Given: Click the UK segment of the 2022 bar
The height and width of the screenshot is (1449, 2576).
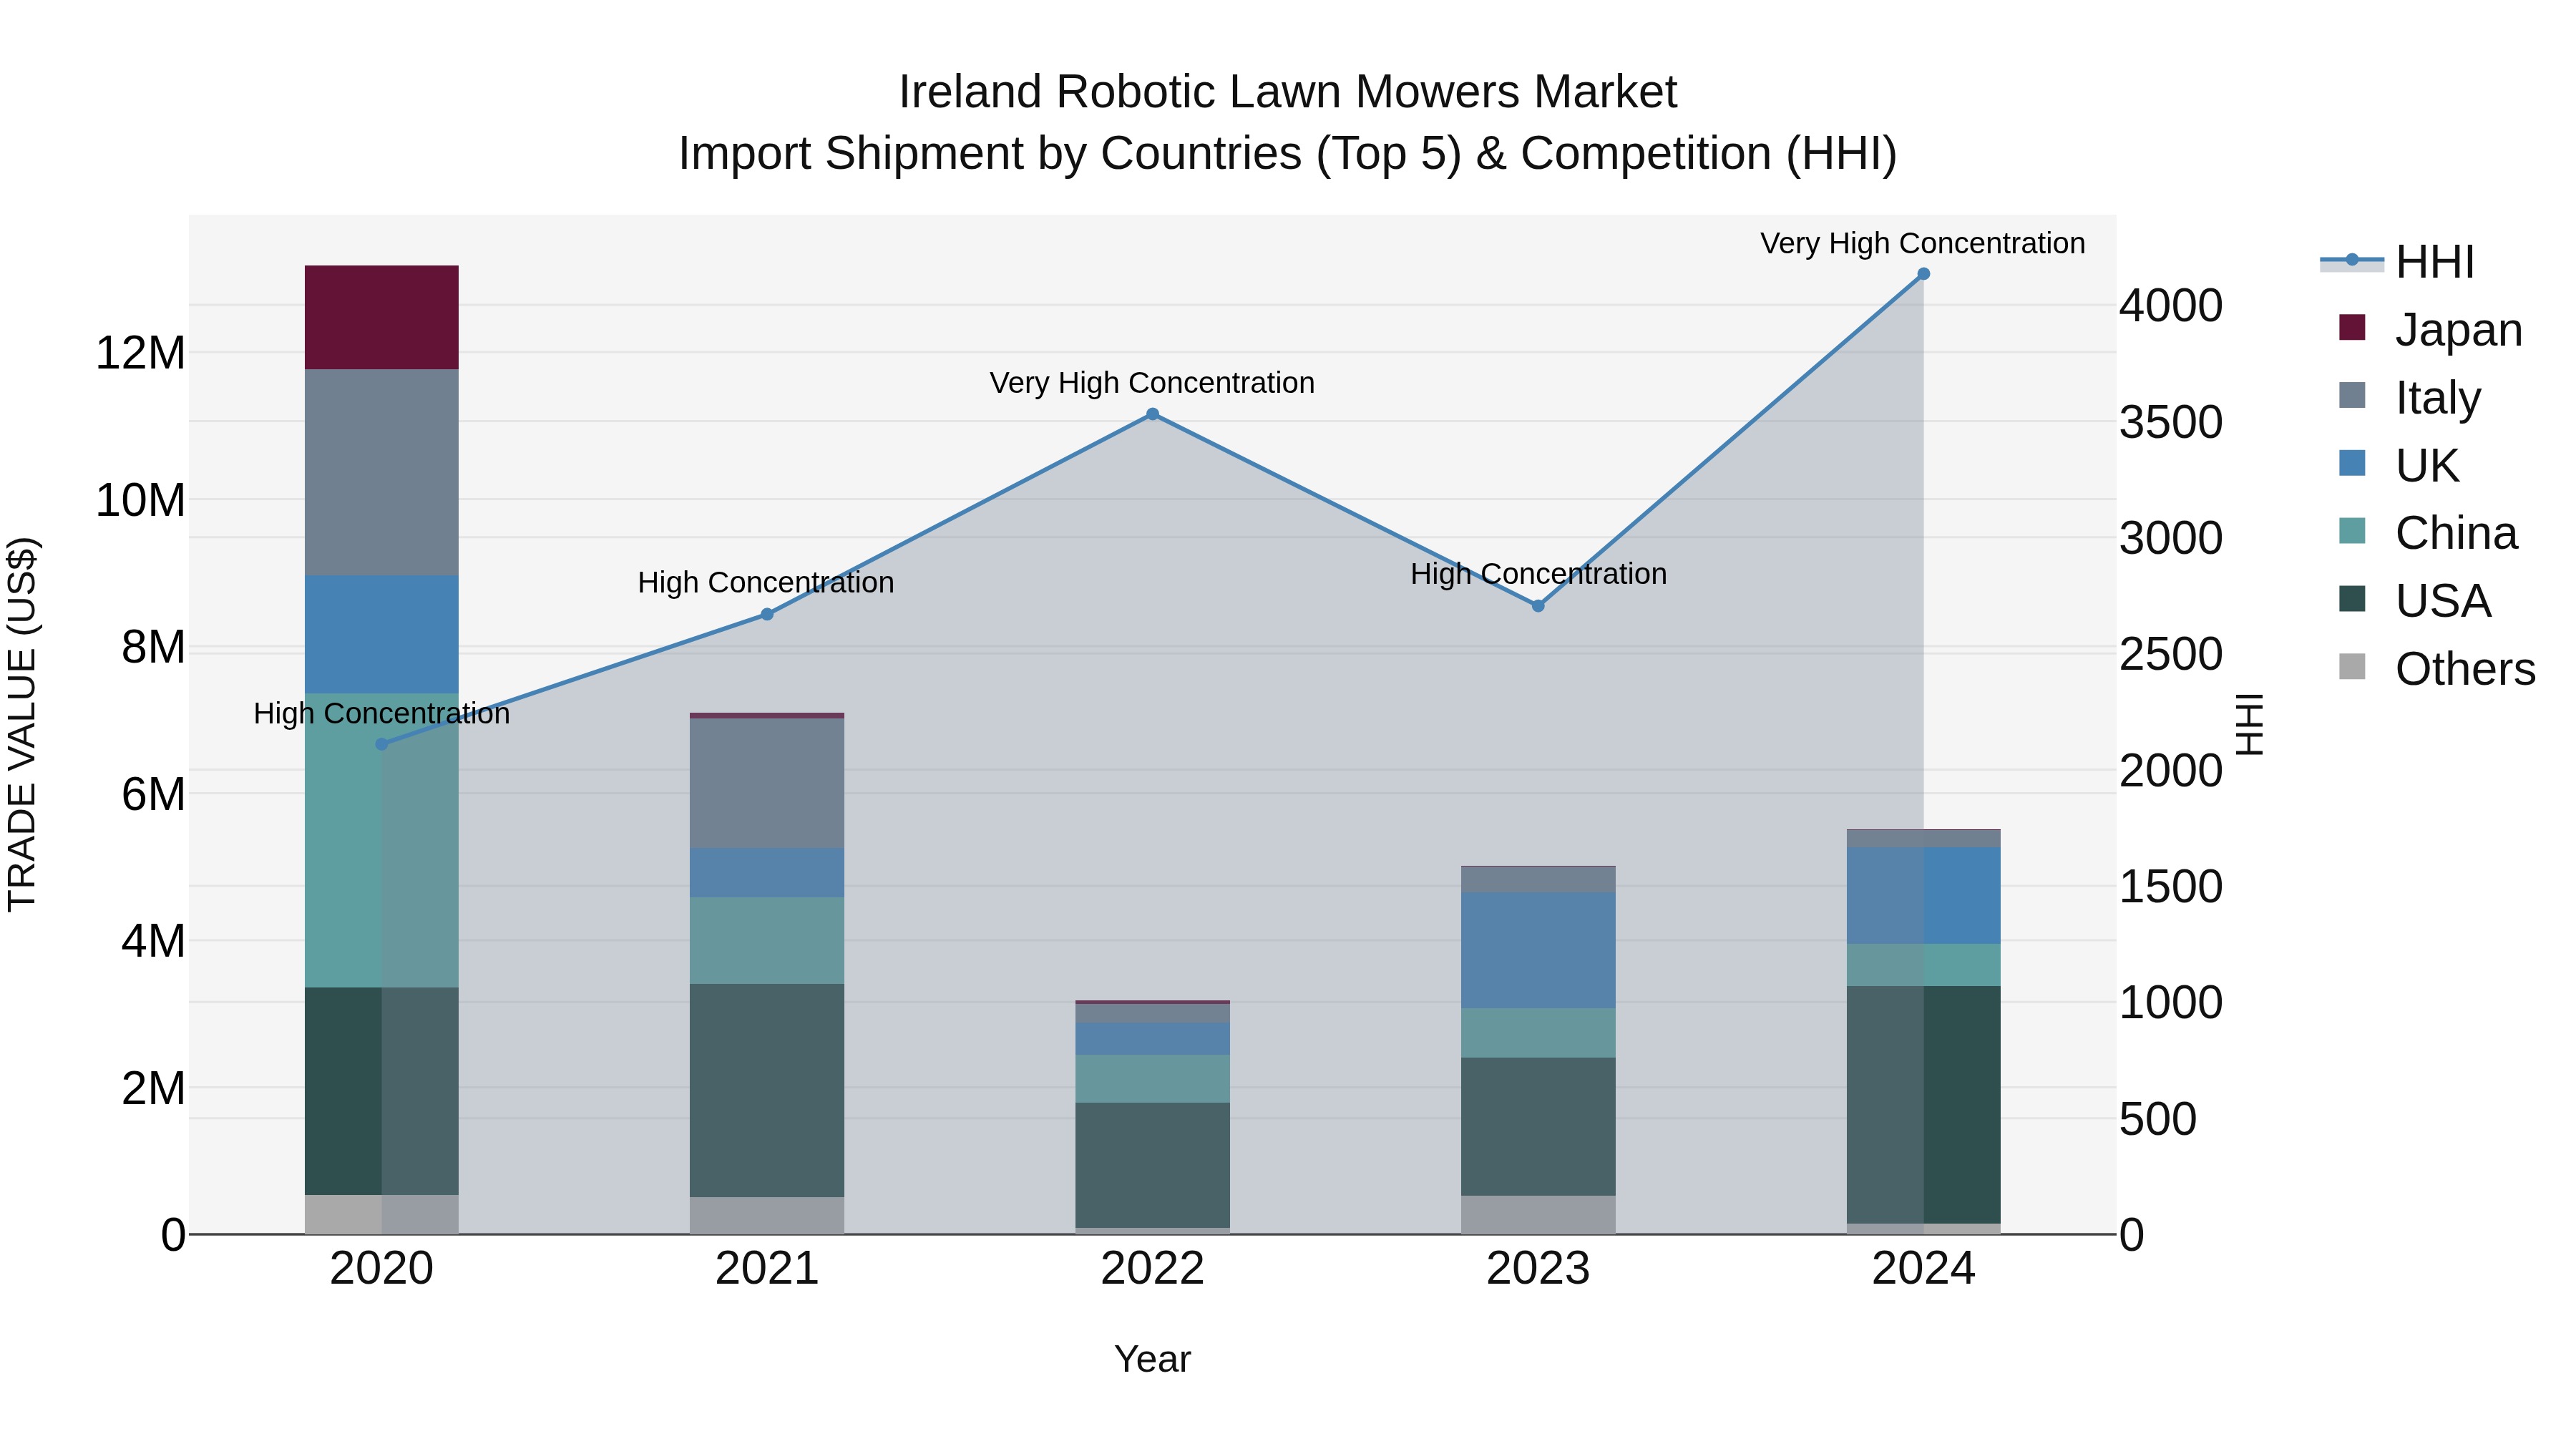Looking at the screenshot, I should (x=1152, y=1039).
